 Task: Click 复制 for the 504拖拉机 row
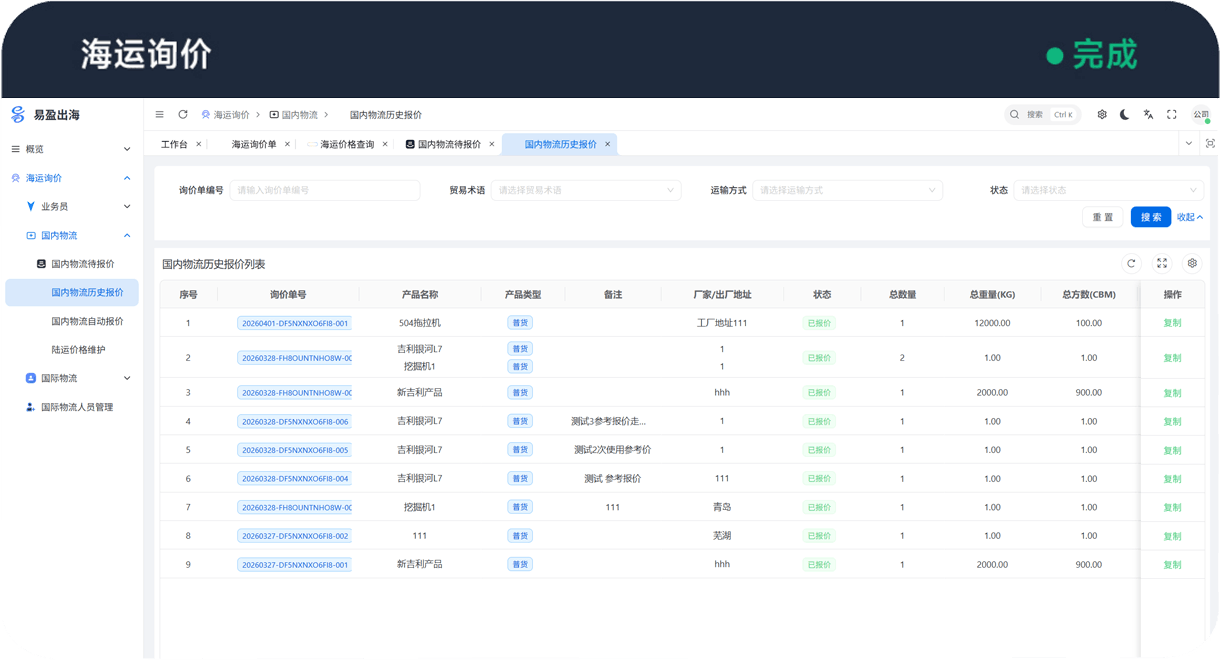[1172, 323]
